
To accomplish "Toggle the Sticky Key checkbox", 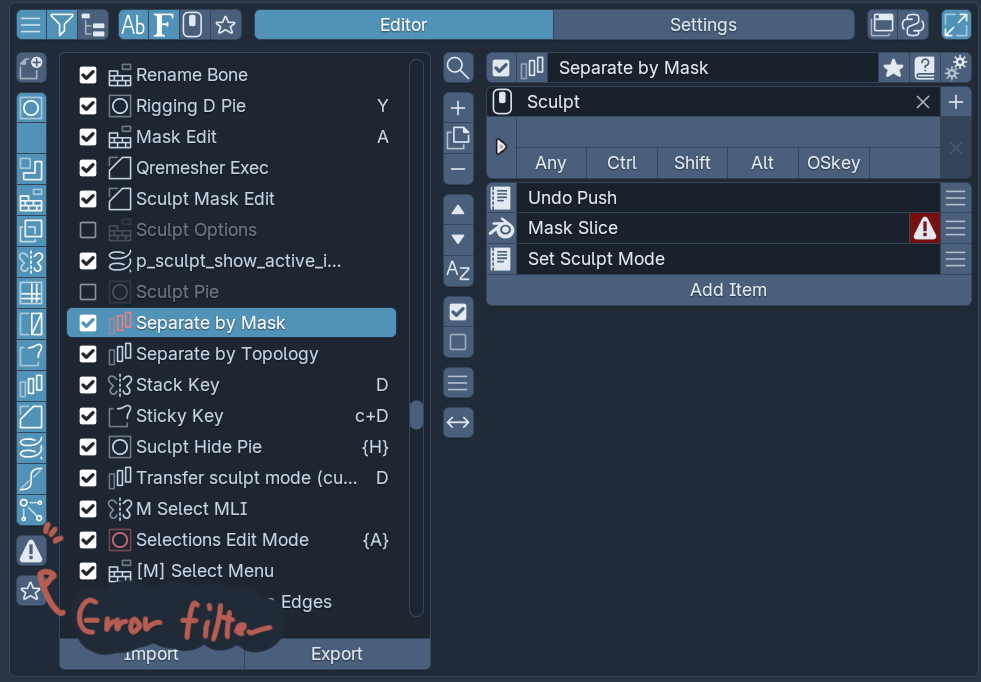I will click(x=88, y=416).
